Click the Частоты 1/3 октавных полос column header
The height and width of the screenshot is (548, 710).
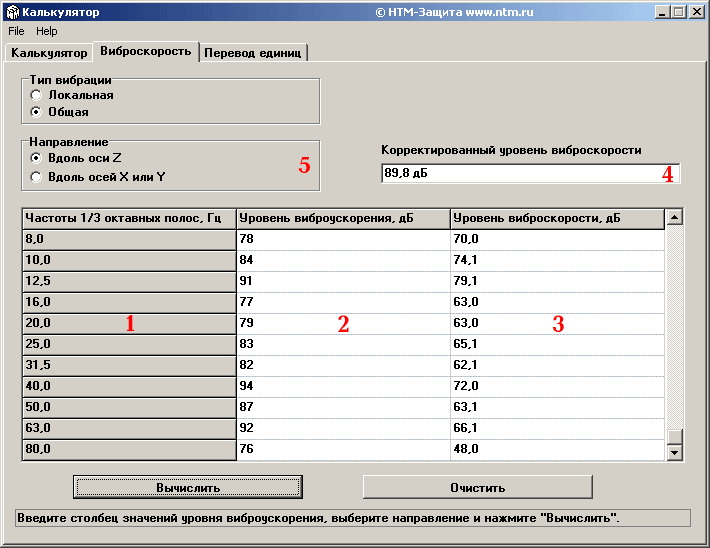click(129, 218)
